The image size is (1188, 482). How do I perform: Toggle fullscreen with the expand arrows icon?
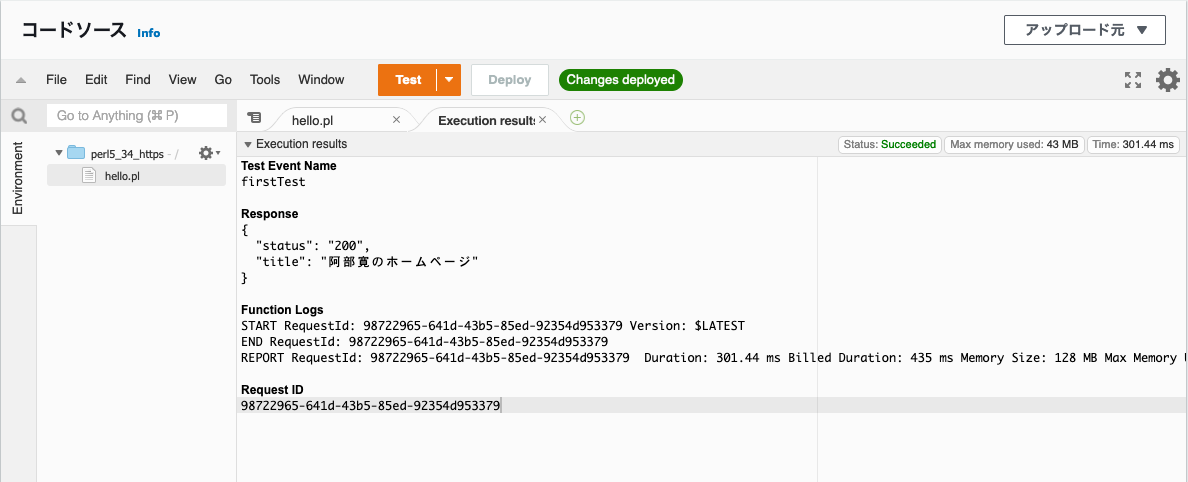[x=1133, y=80]
